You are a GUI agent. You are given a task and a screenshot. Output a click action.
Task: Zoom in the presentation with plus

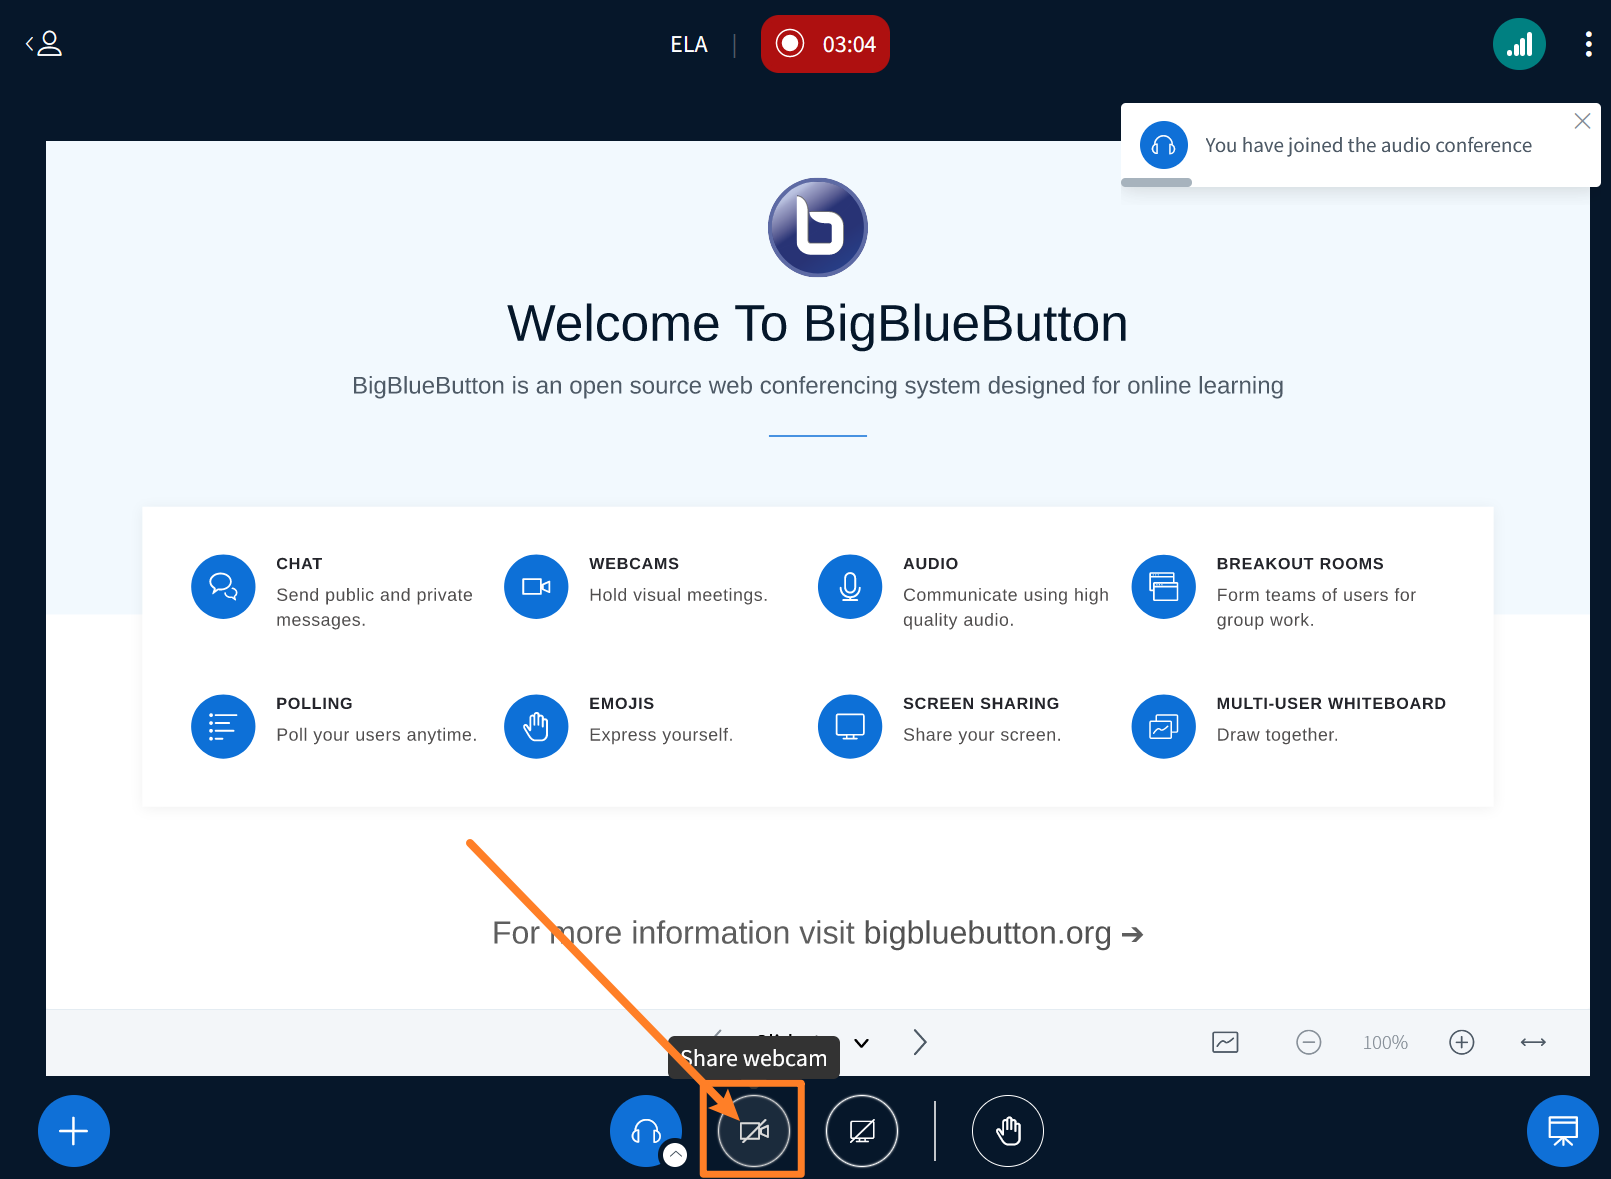click(x=1461, y=1042)
